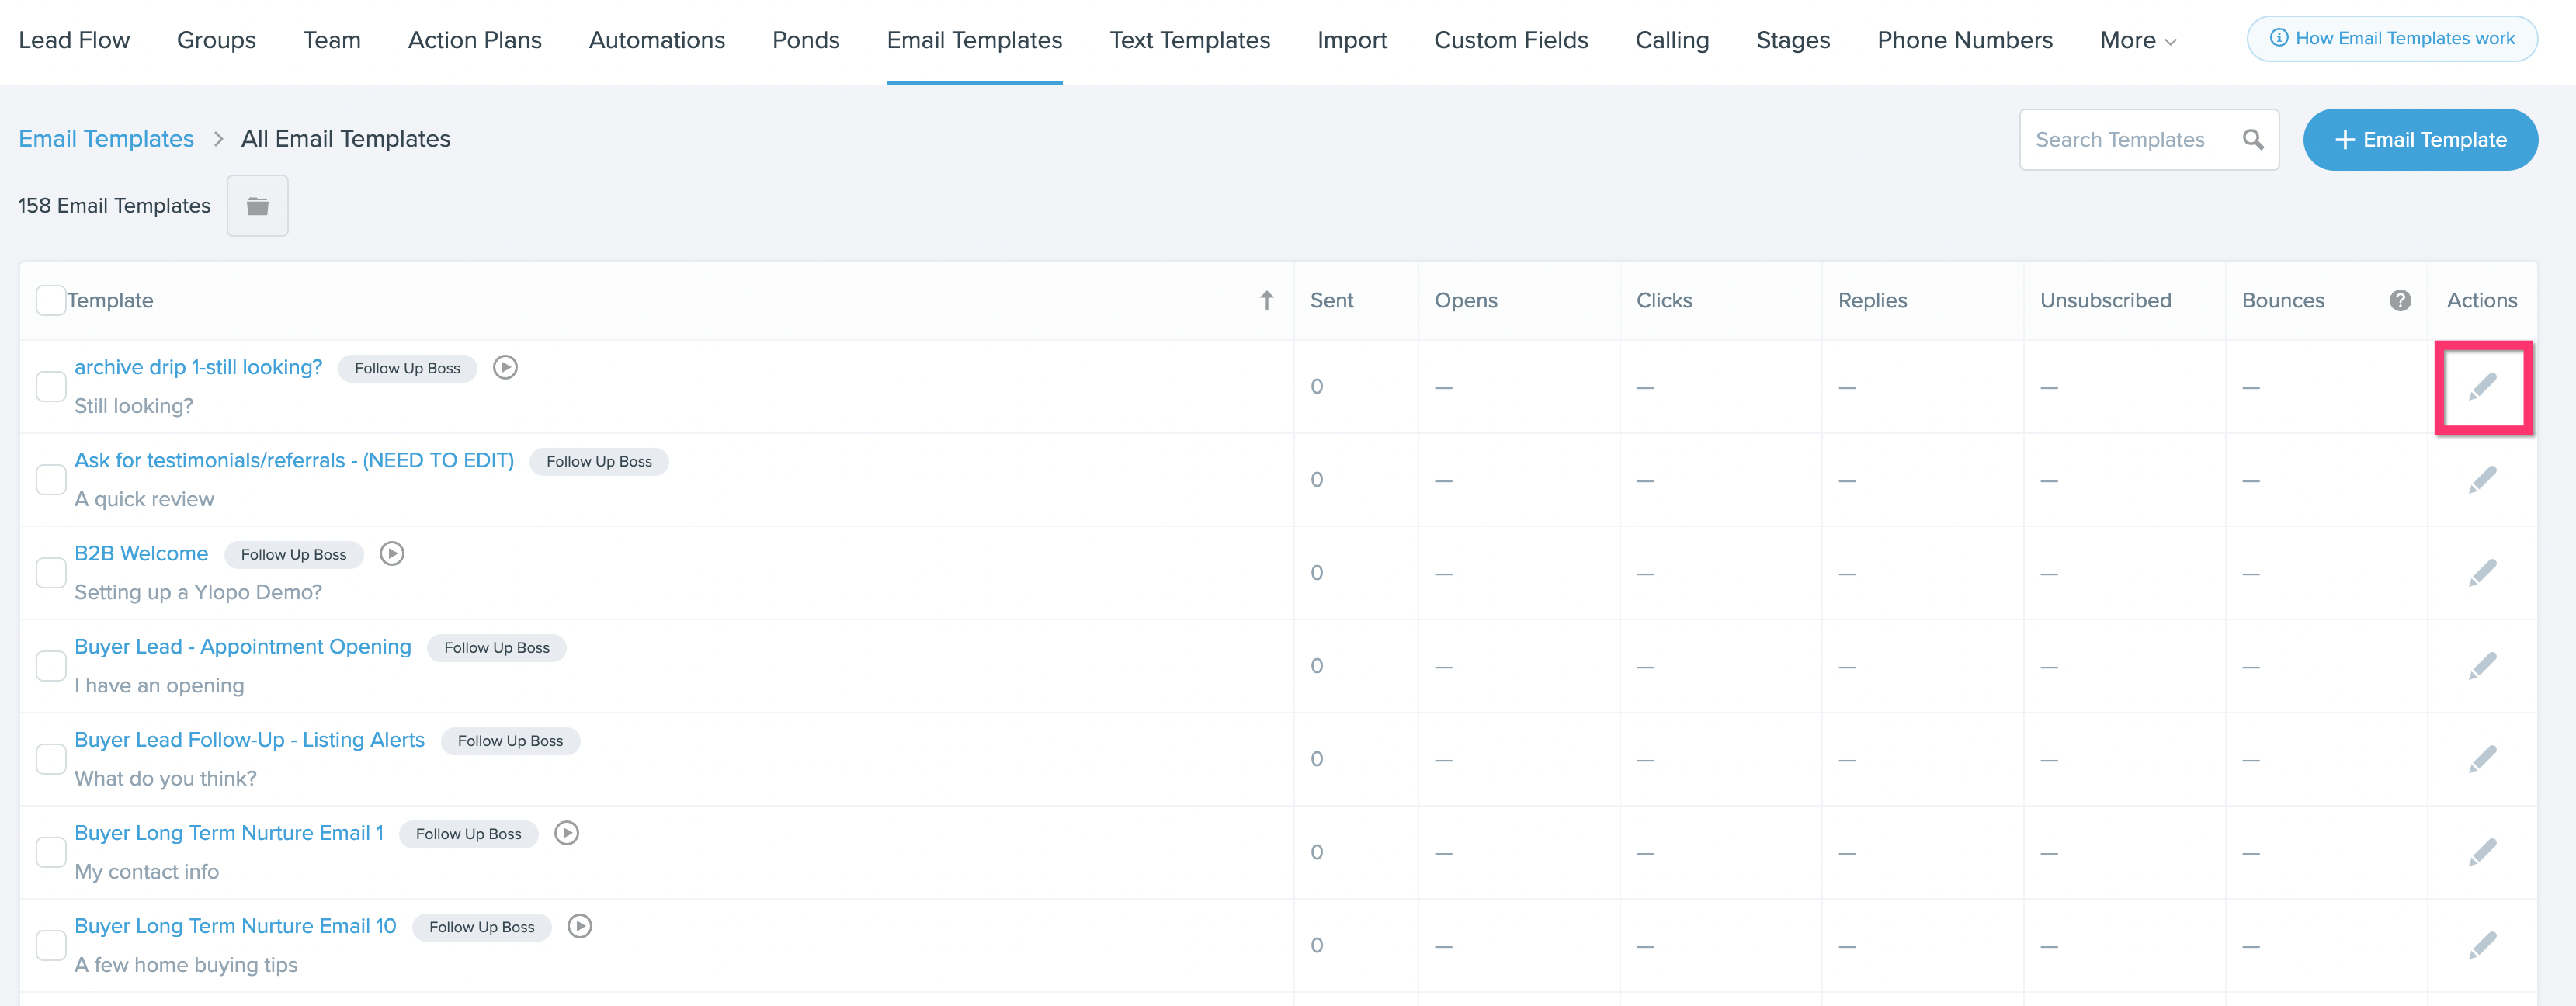This screenshot has width=2576, height=1006.
Task: Go to the Team tab
Action: click(x=332, y=41)
